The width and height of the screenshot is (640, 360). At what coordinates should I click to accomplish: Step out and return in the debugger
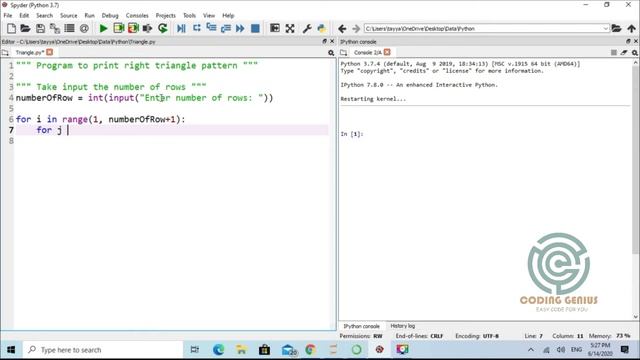pos(225,28)
